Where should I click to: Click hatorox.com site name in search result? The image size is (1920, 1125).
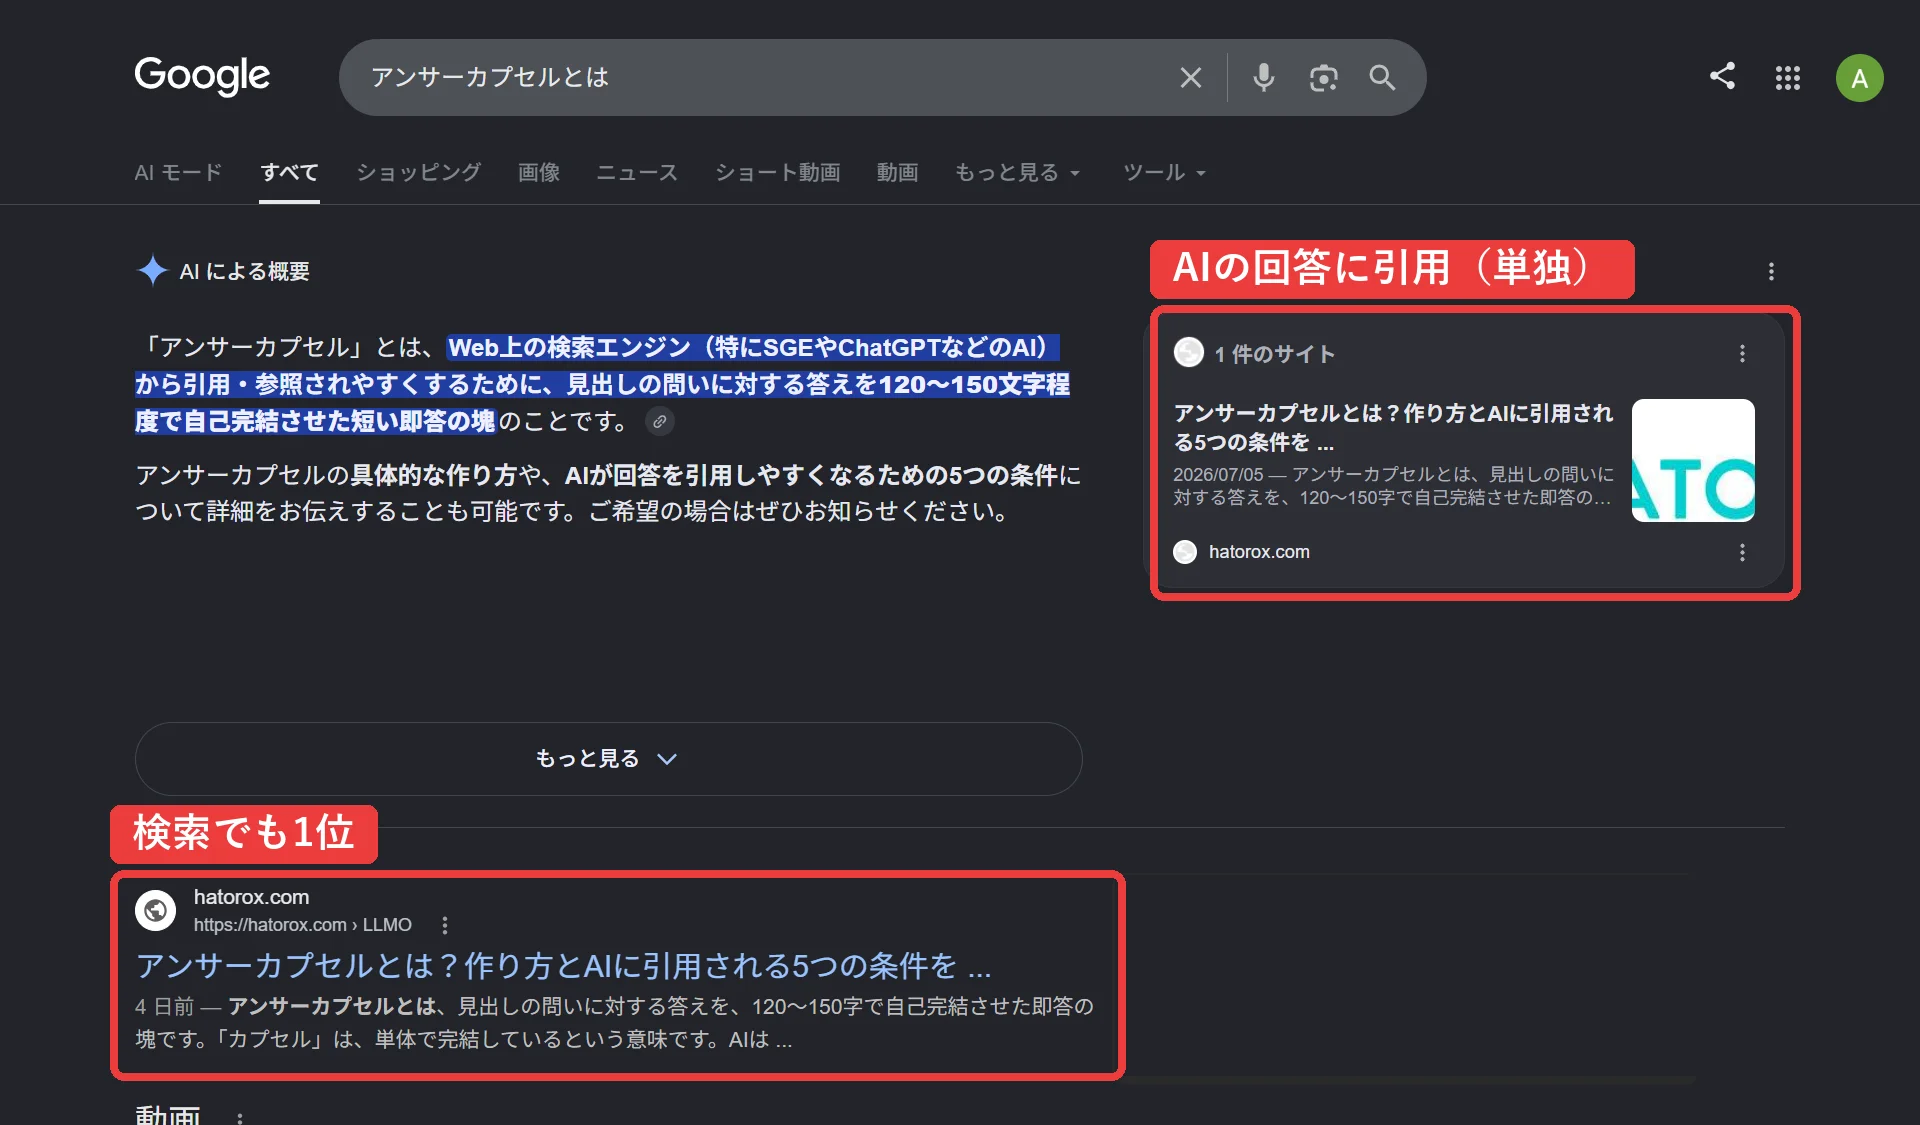(251, 897)
